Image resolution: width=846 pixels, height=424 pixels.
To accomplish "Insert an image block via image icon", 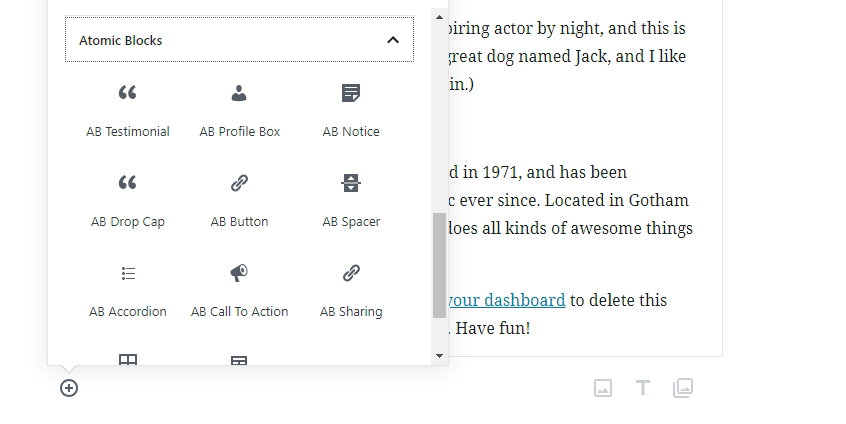I will click(603, 388).
